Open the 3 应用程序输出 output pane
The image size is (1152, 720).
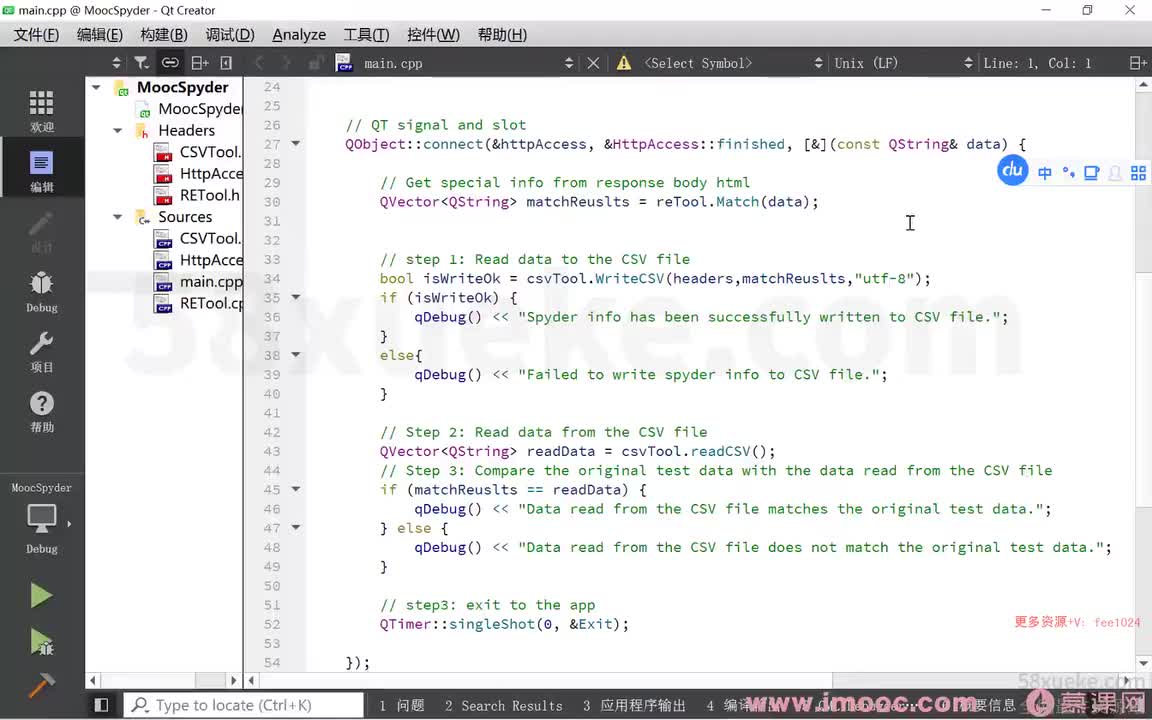tap(635, 705)
